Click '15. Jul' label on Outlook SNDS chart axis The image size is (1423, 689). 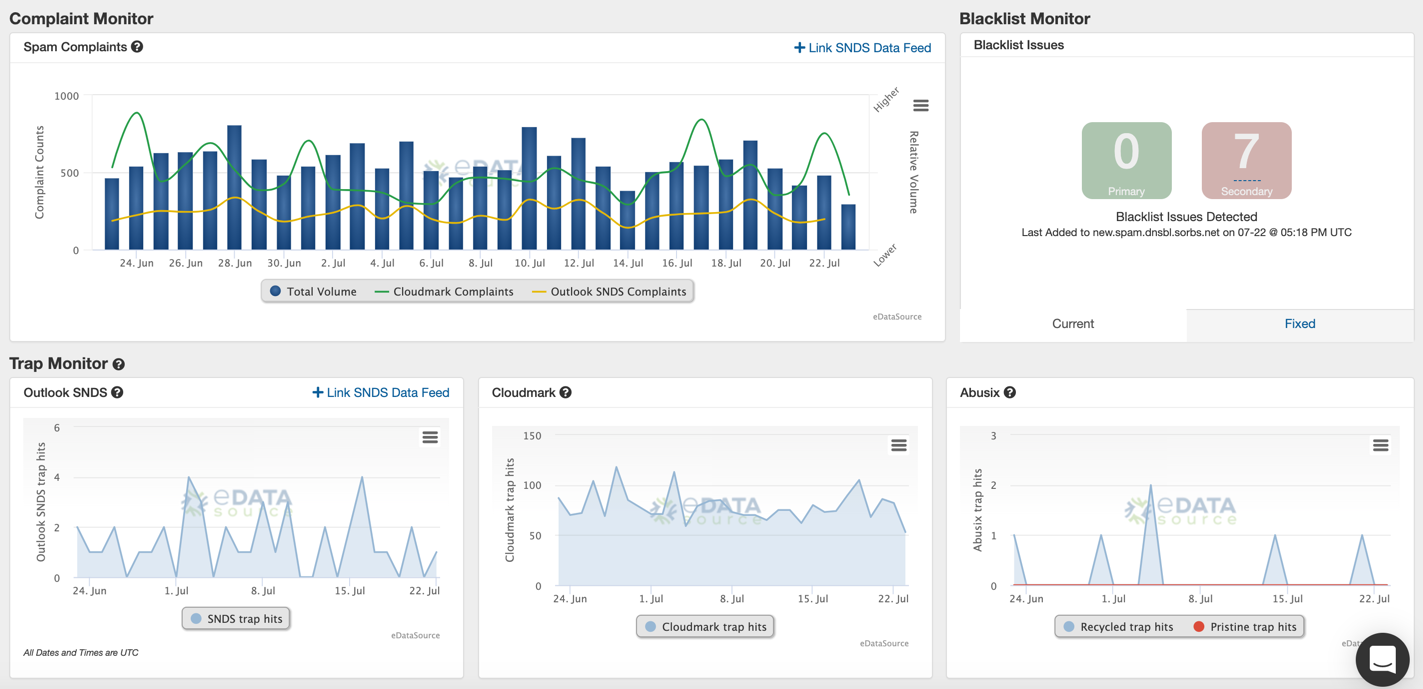[x=350, y=591]
